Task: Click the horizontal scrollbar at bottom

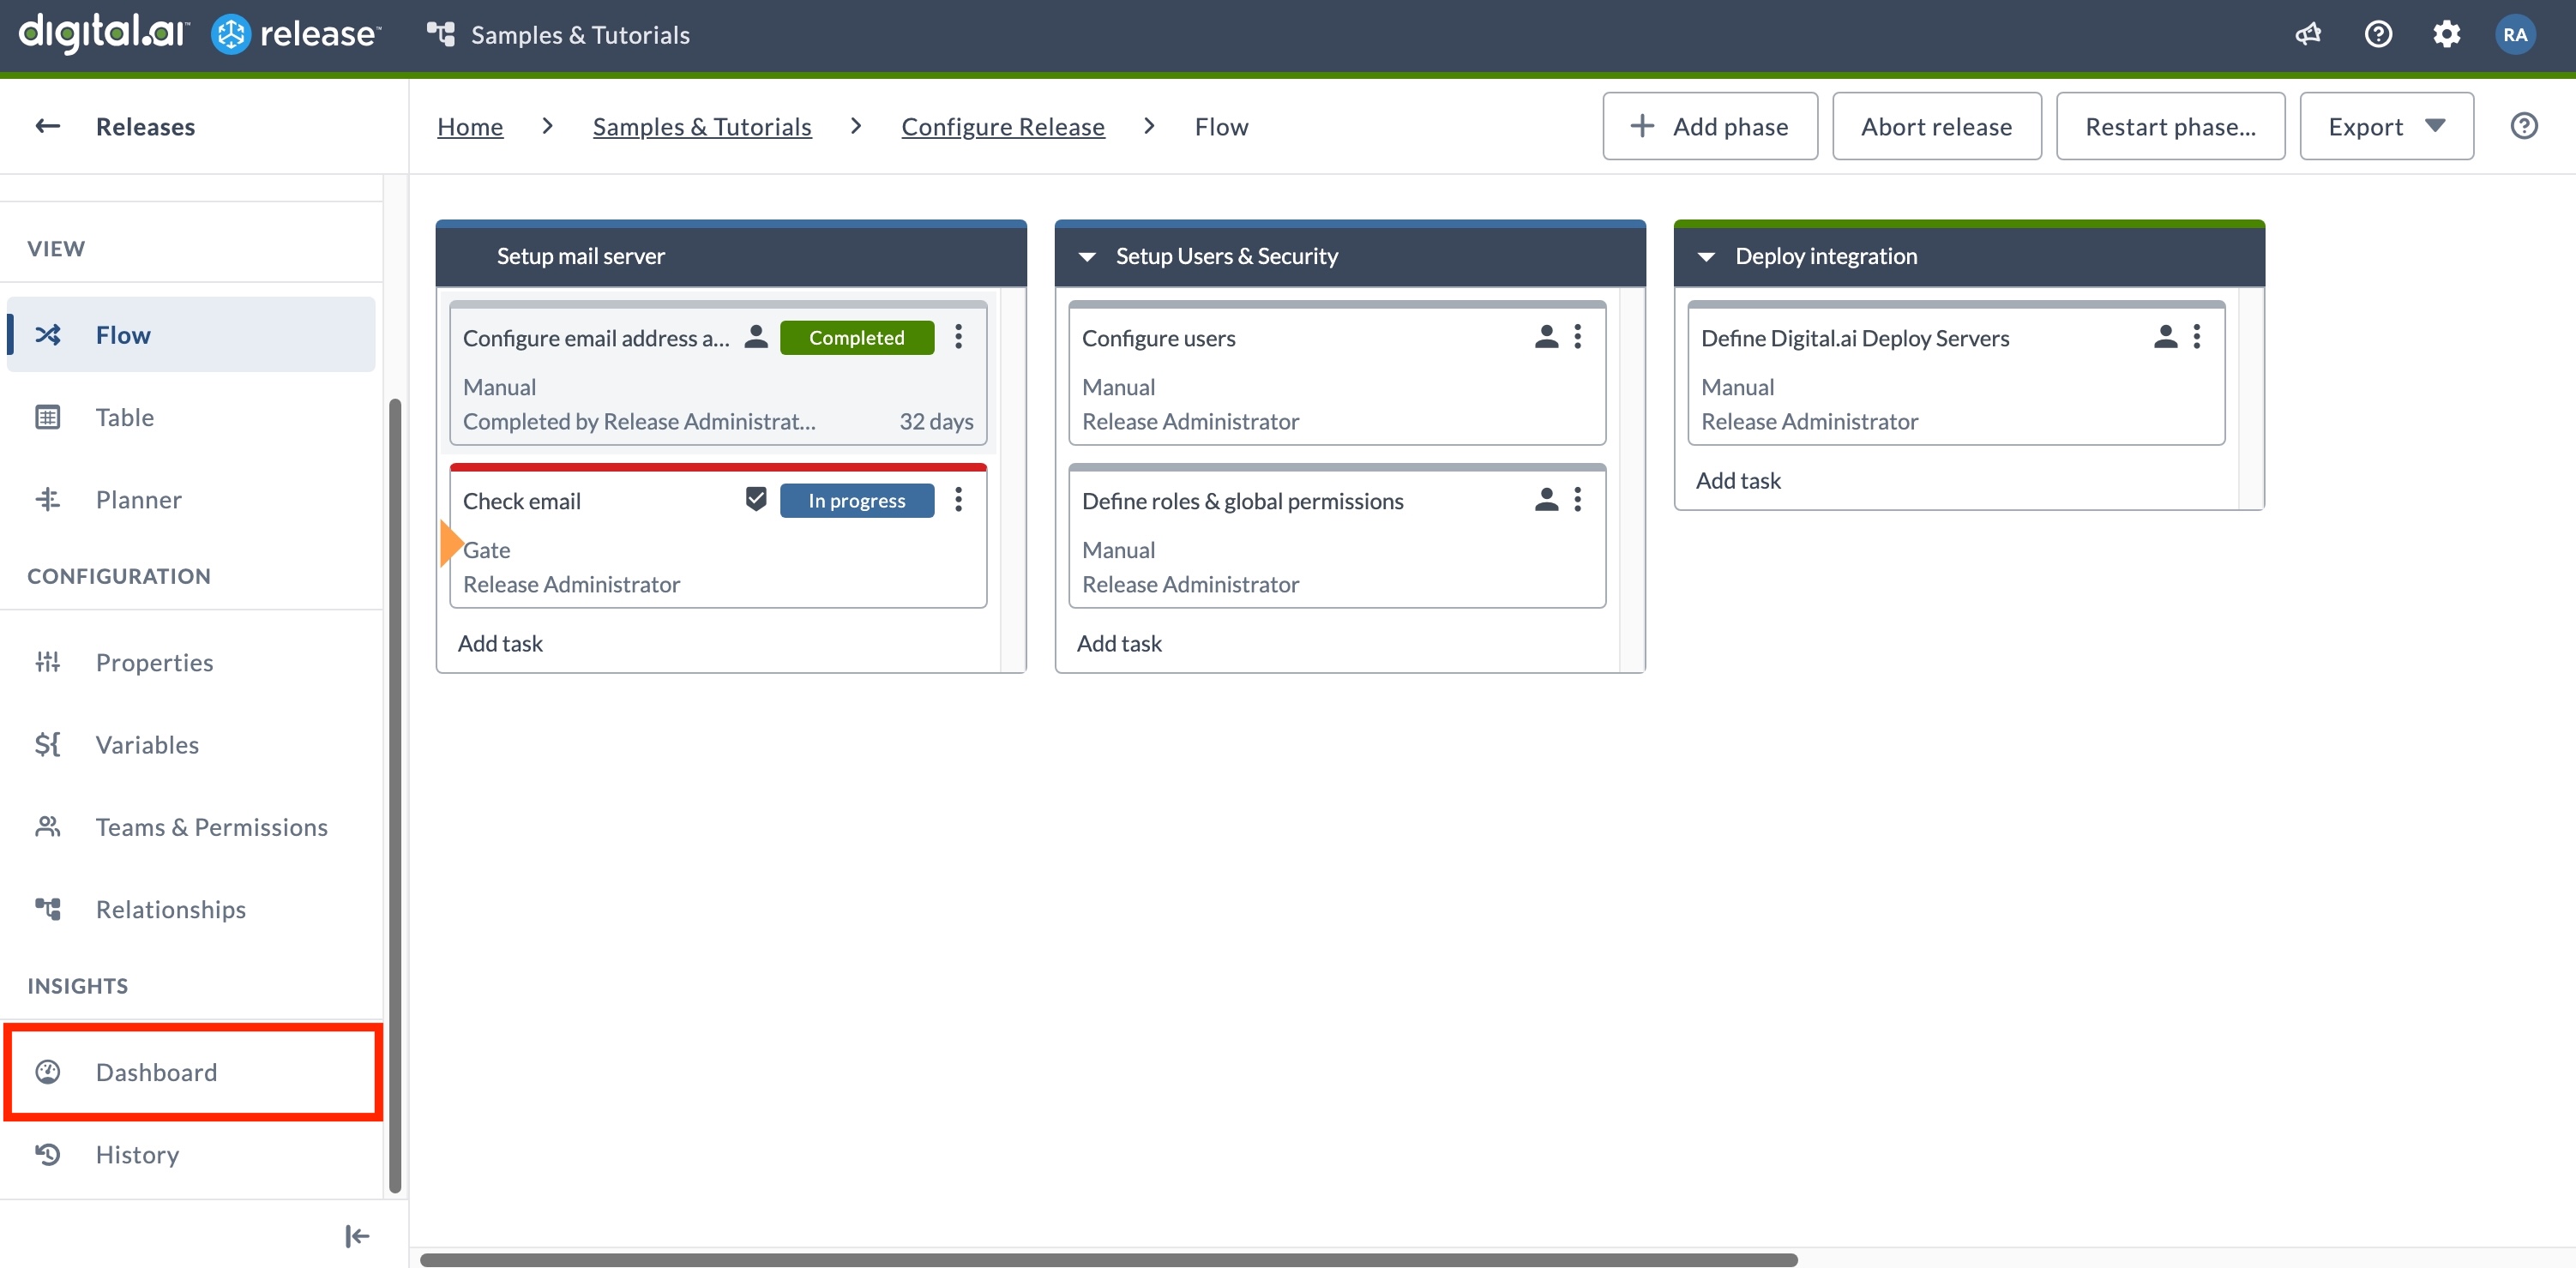Action: (1108, 1259)
